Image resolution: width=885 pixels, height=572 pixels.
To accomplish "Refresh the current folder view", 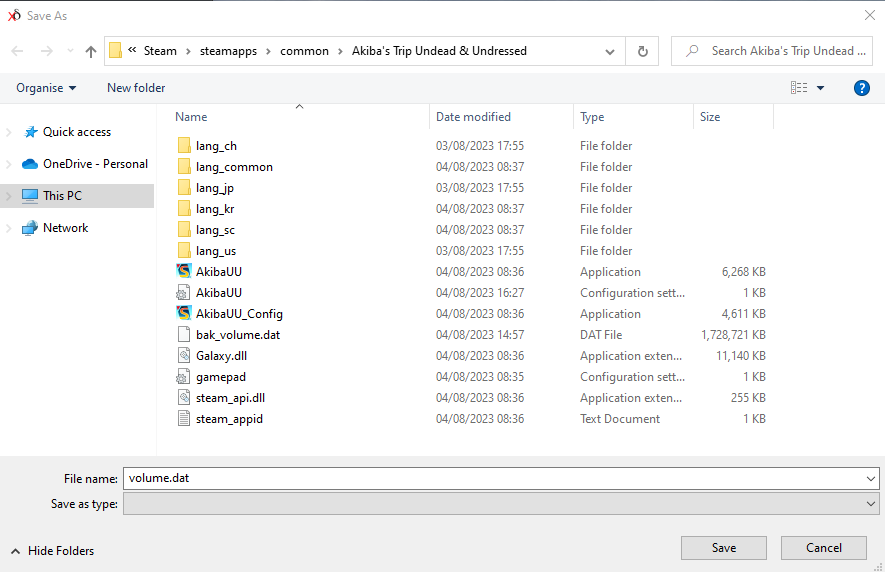I will 642,51.
